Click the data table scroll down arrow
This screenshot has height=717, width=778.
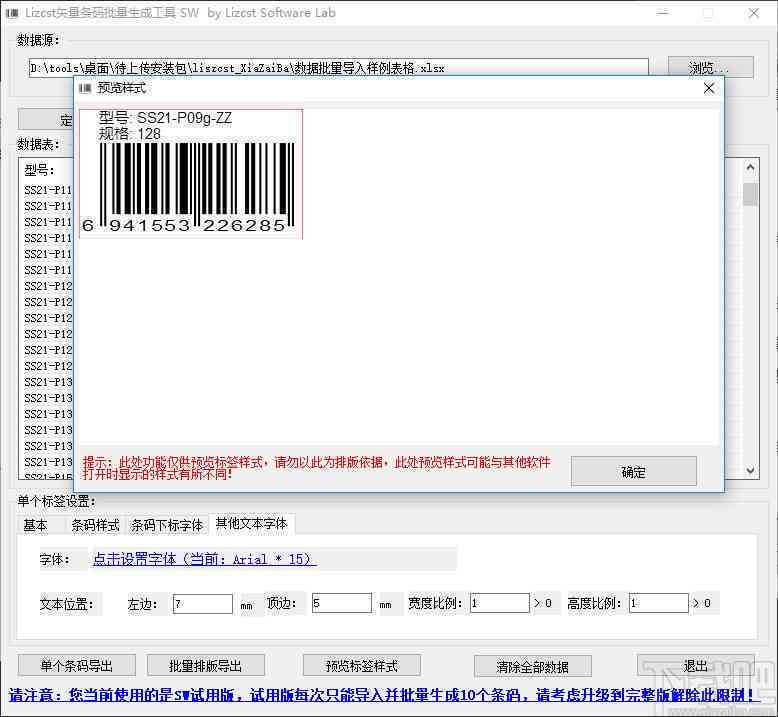750,470
